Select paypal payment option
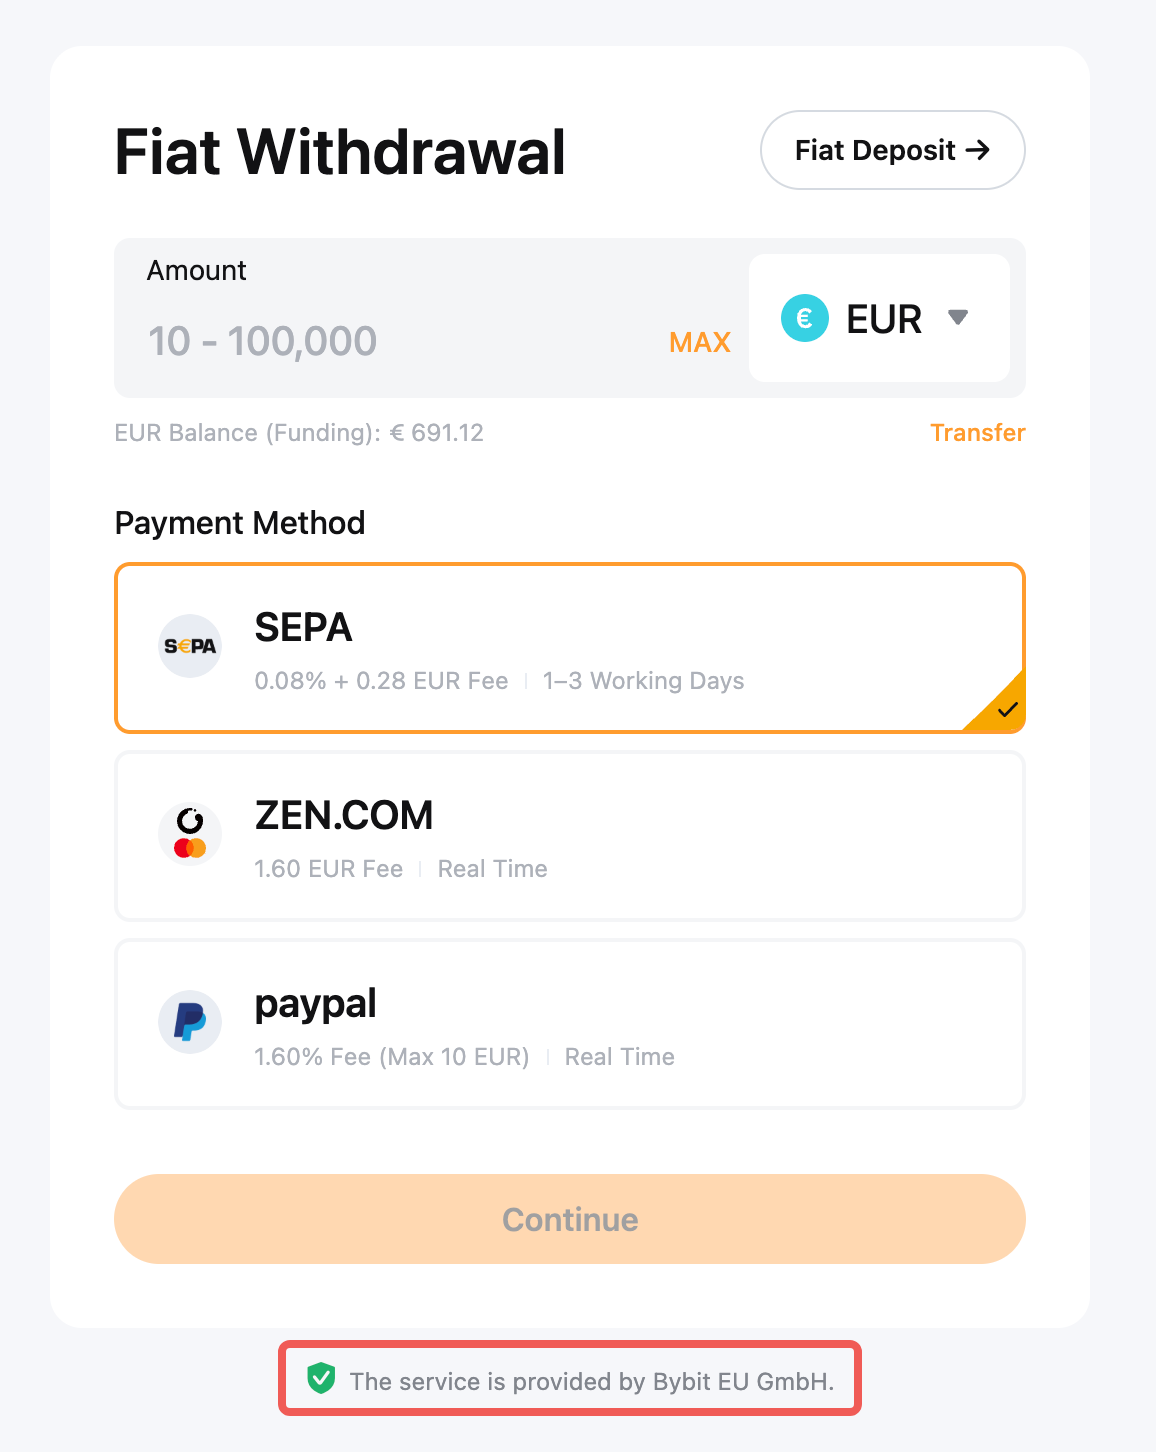Screen dimensions: 1156x1452 pos(570,1024)
